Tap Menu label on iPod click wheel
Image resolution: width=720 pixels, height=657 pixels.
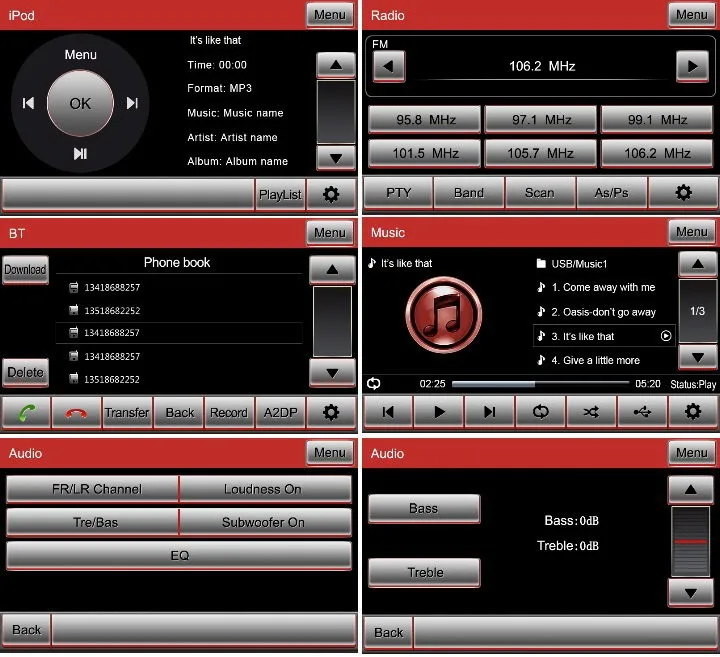(80, 55)
